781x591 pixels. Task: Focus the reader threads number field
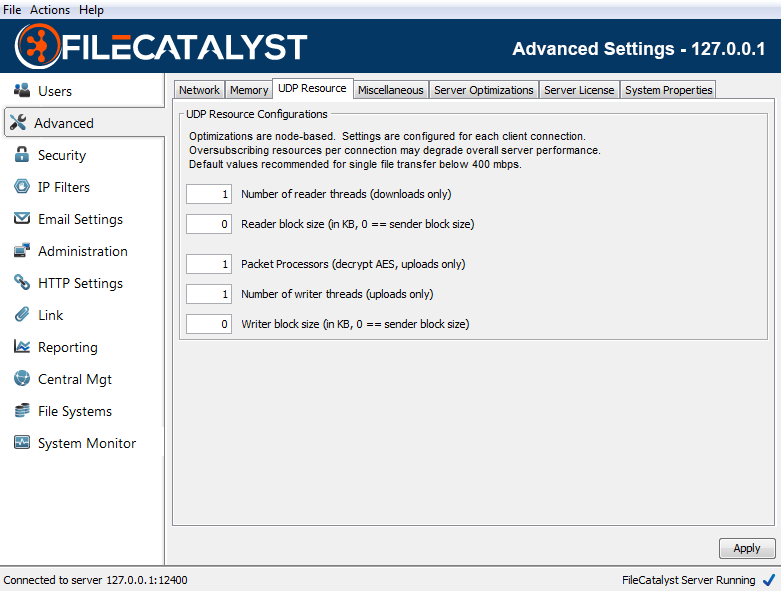(x=209, y=194)
